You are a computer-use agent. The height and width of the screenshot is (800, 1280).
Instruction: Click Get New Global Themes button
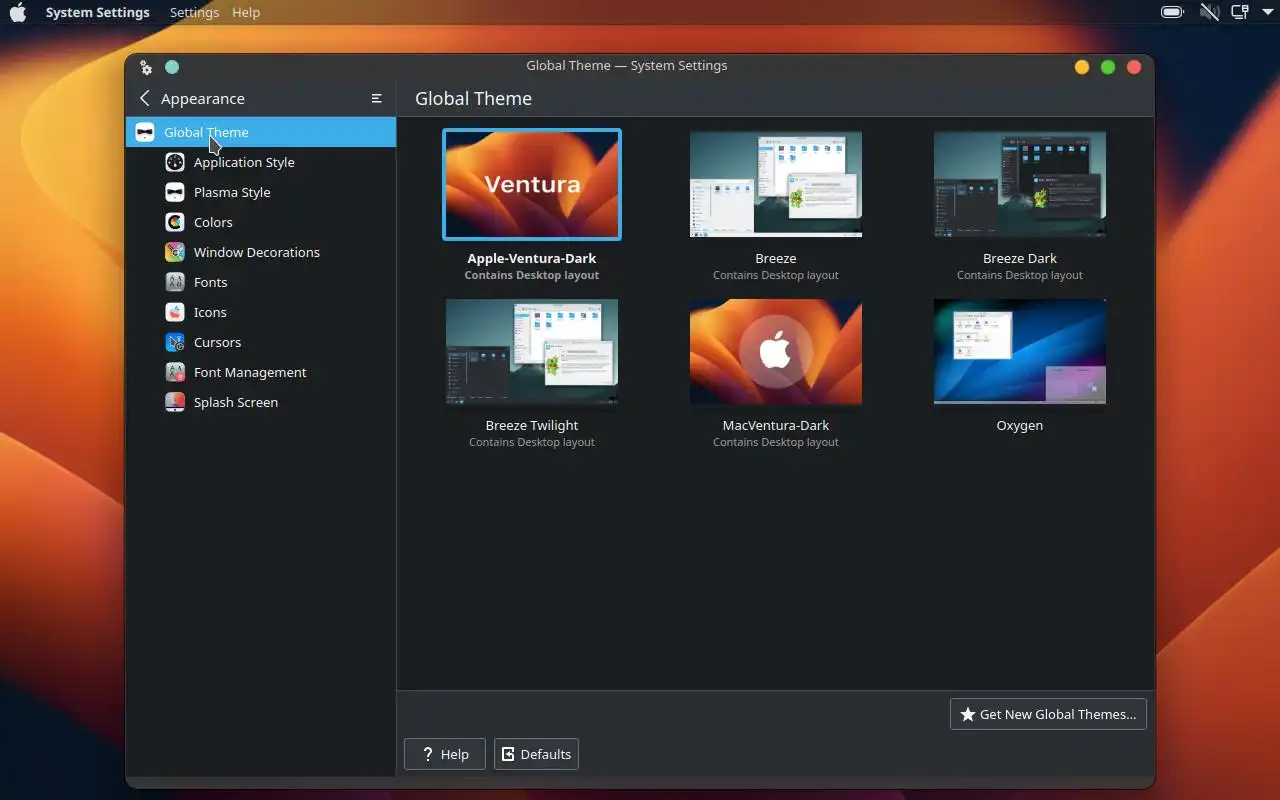[x=1048, y=714]
